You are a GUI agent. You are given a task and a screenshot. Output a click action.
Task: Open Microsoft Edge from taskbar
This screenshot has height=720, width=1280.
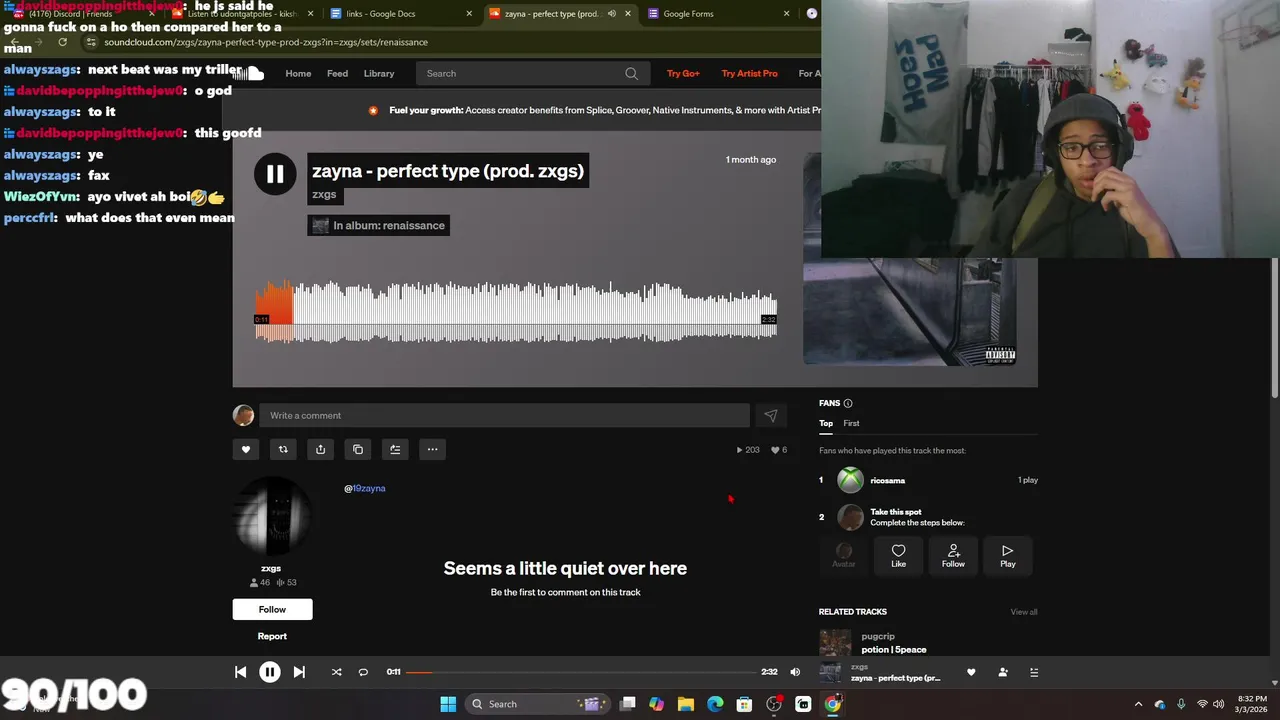point(715,704)
